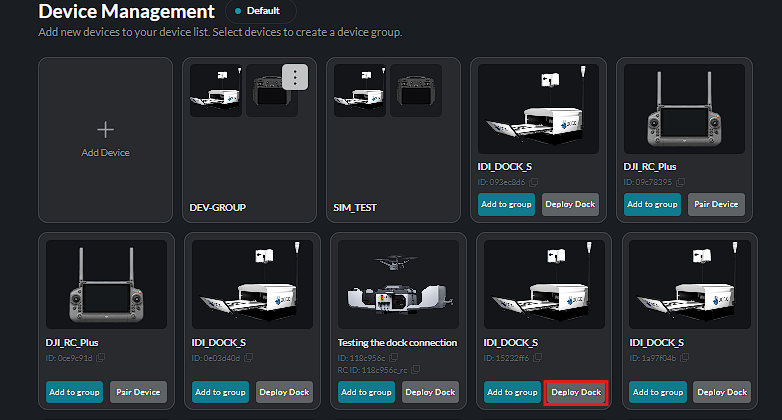Copy ID 09c78395 using copy icon
This screenshot has height=420, width=782.
click(680, 182)
